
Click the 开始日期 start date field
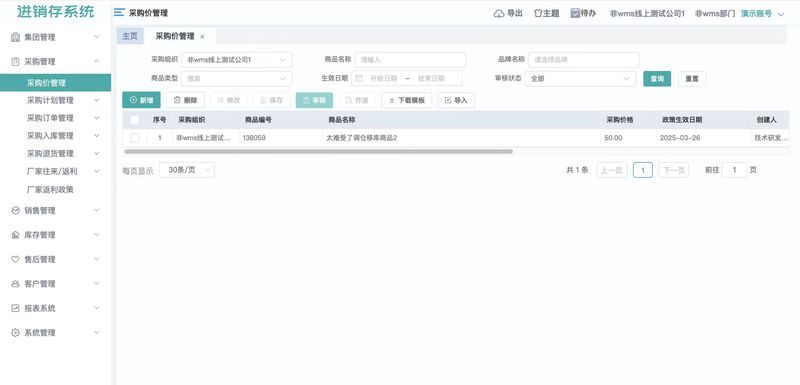(384, 79)
